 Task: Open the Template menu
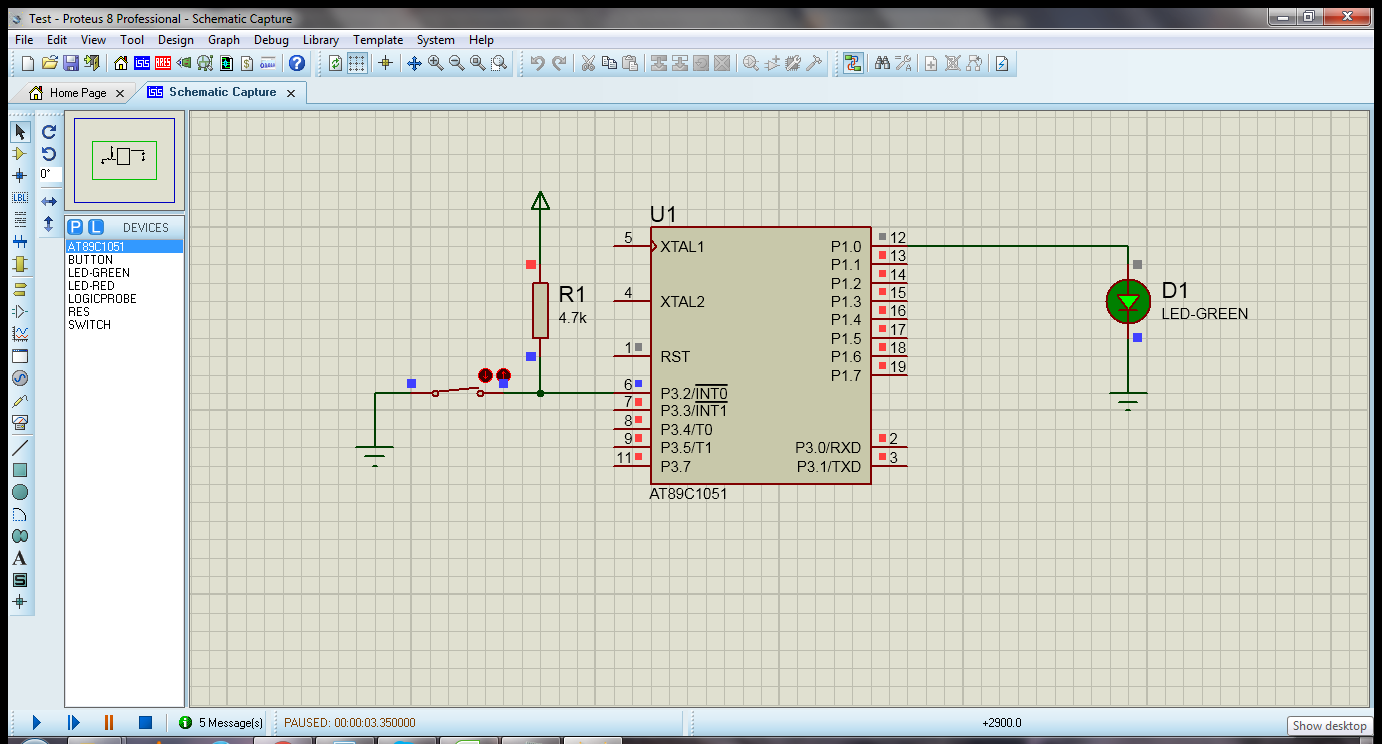(x=378, y=40)
